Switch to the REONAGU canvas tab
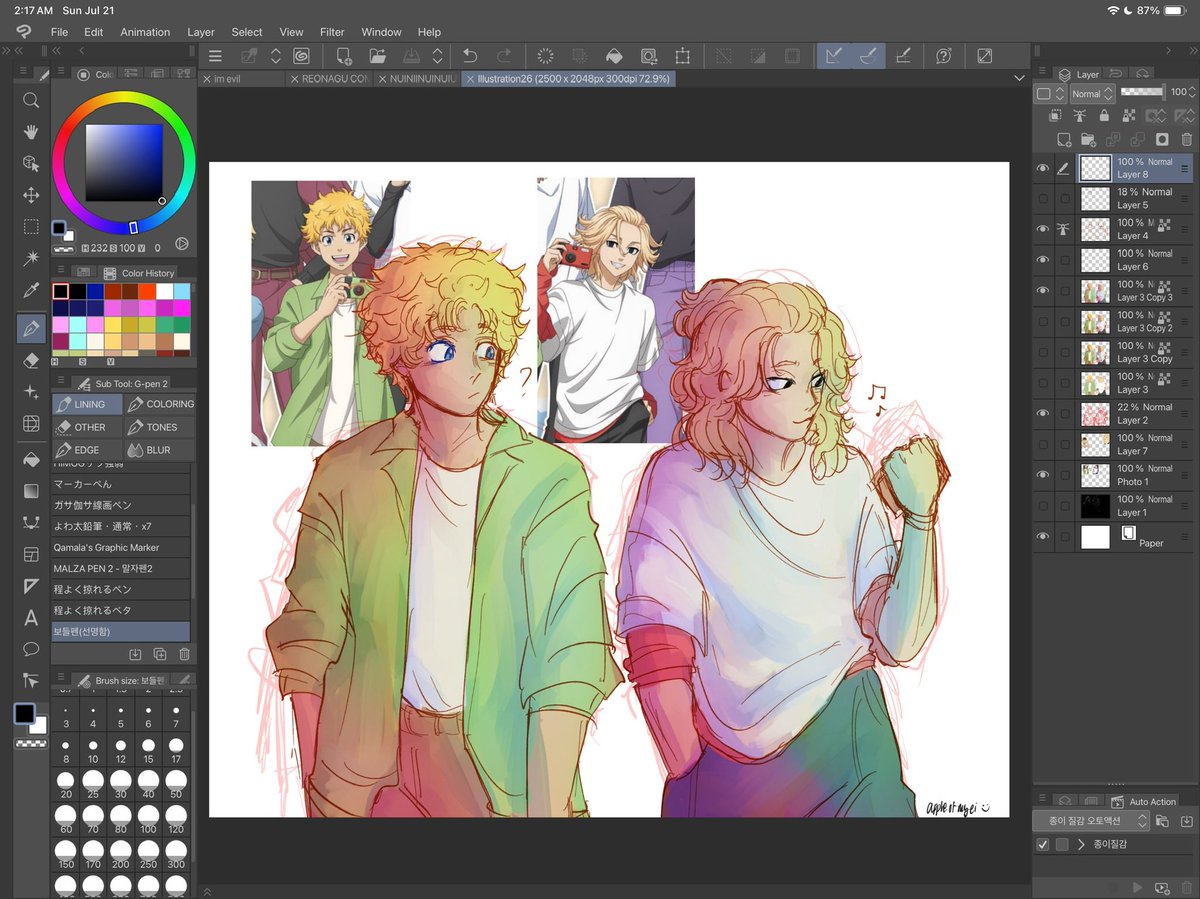Viewport: 1200px width, 899px height. [329, 78]
